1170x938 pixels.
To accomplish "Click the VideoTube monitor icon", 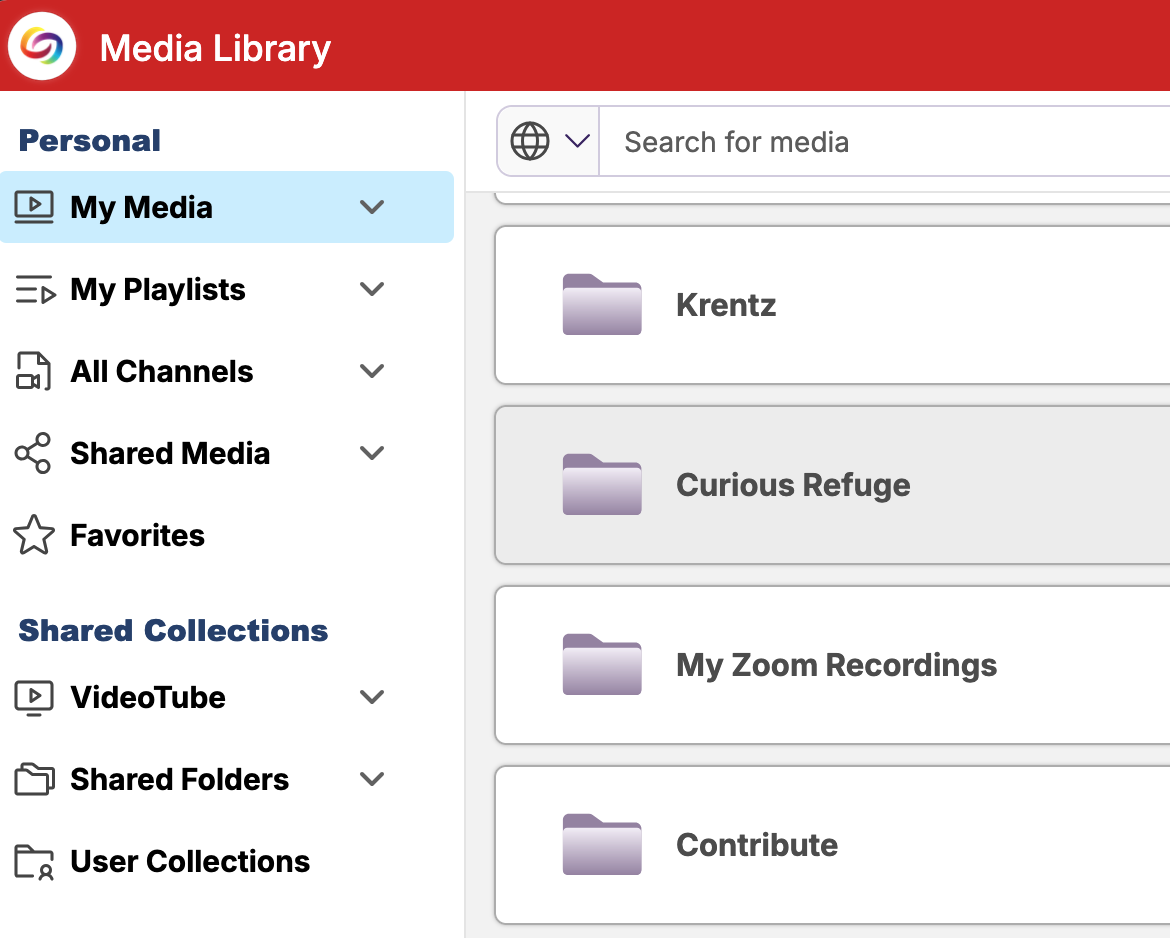I will pyautogui.click(x=34, y=698).
